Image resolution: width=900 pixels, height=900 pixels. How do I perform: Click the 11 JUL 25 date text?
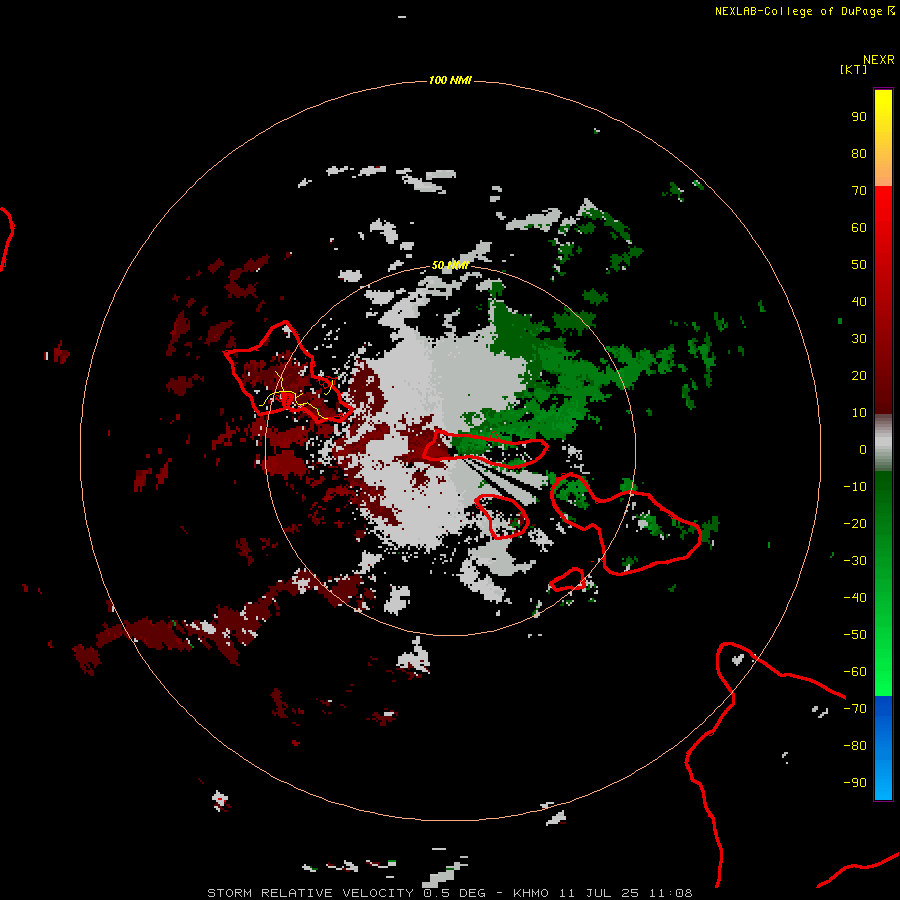(x=599, y=893)
